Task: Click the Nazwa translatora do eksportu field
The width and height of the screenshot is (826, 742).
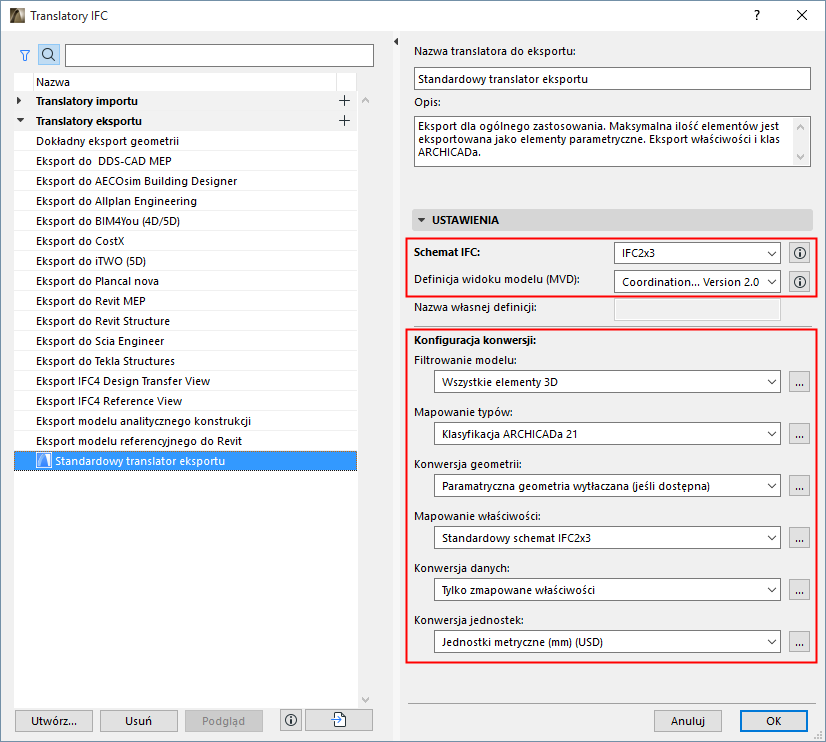Action: click(x=612, y=79)
